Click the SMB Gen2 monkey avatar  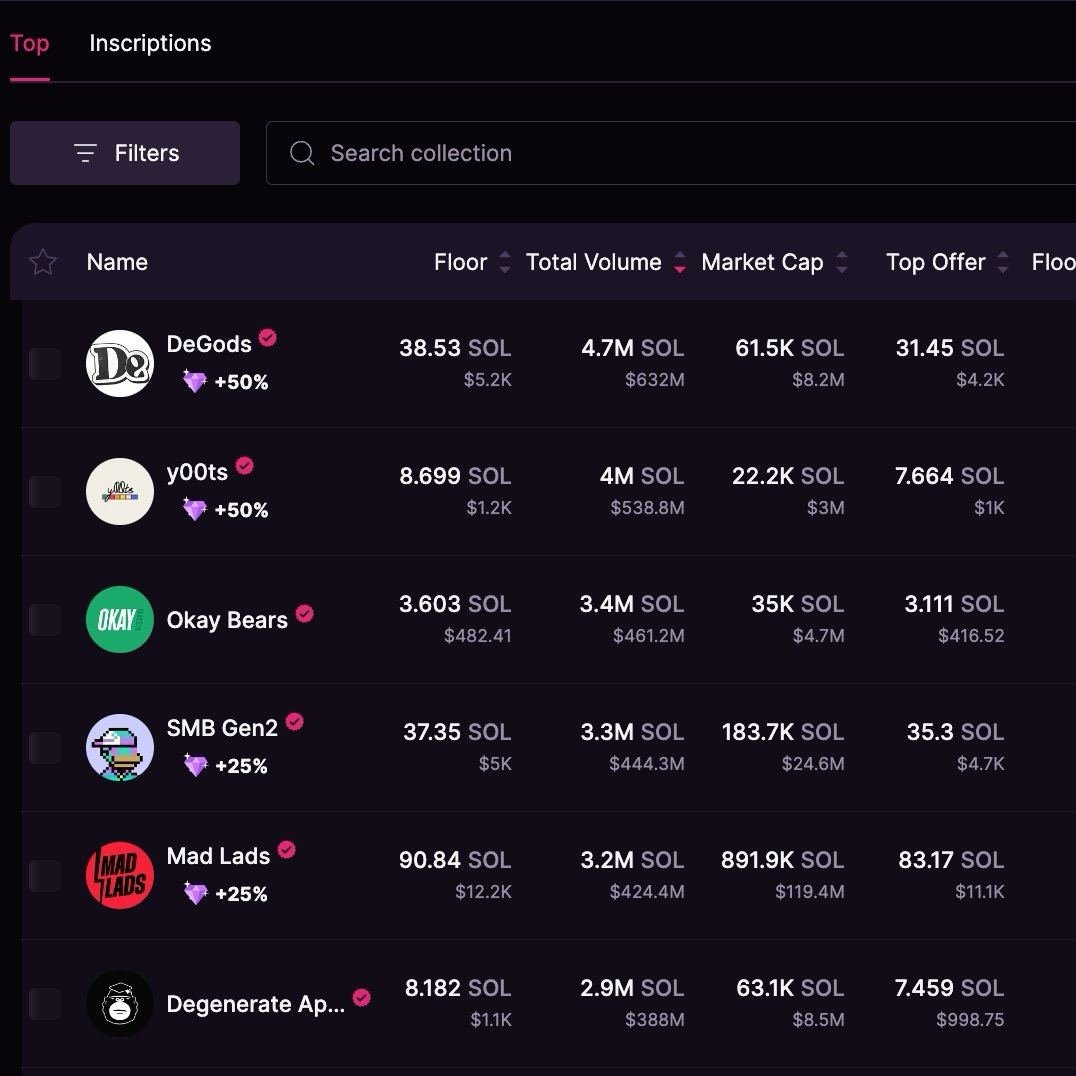coord(120,747)
